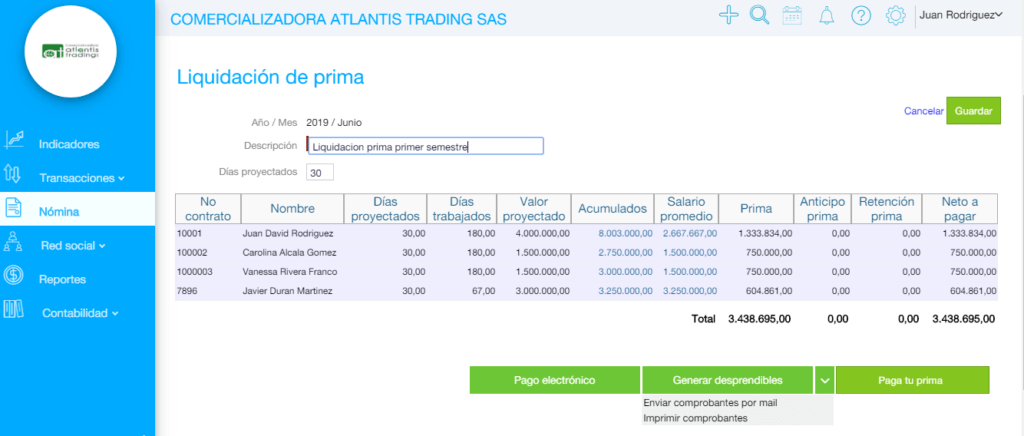This screenshot has height=436, width=1024.
Task: Click the Días trabajados column header
Action: point(462,209)
